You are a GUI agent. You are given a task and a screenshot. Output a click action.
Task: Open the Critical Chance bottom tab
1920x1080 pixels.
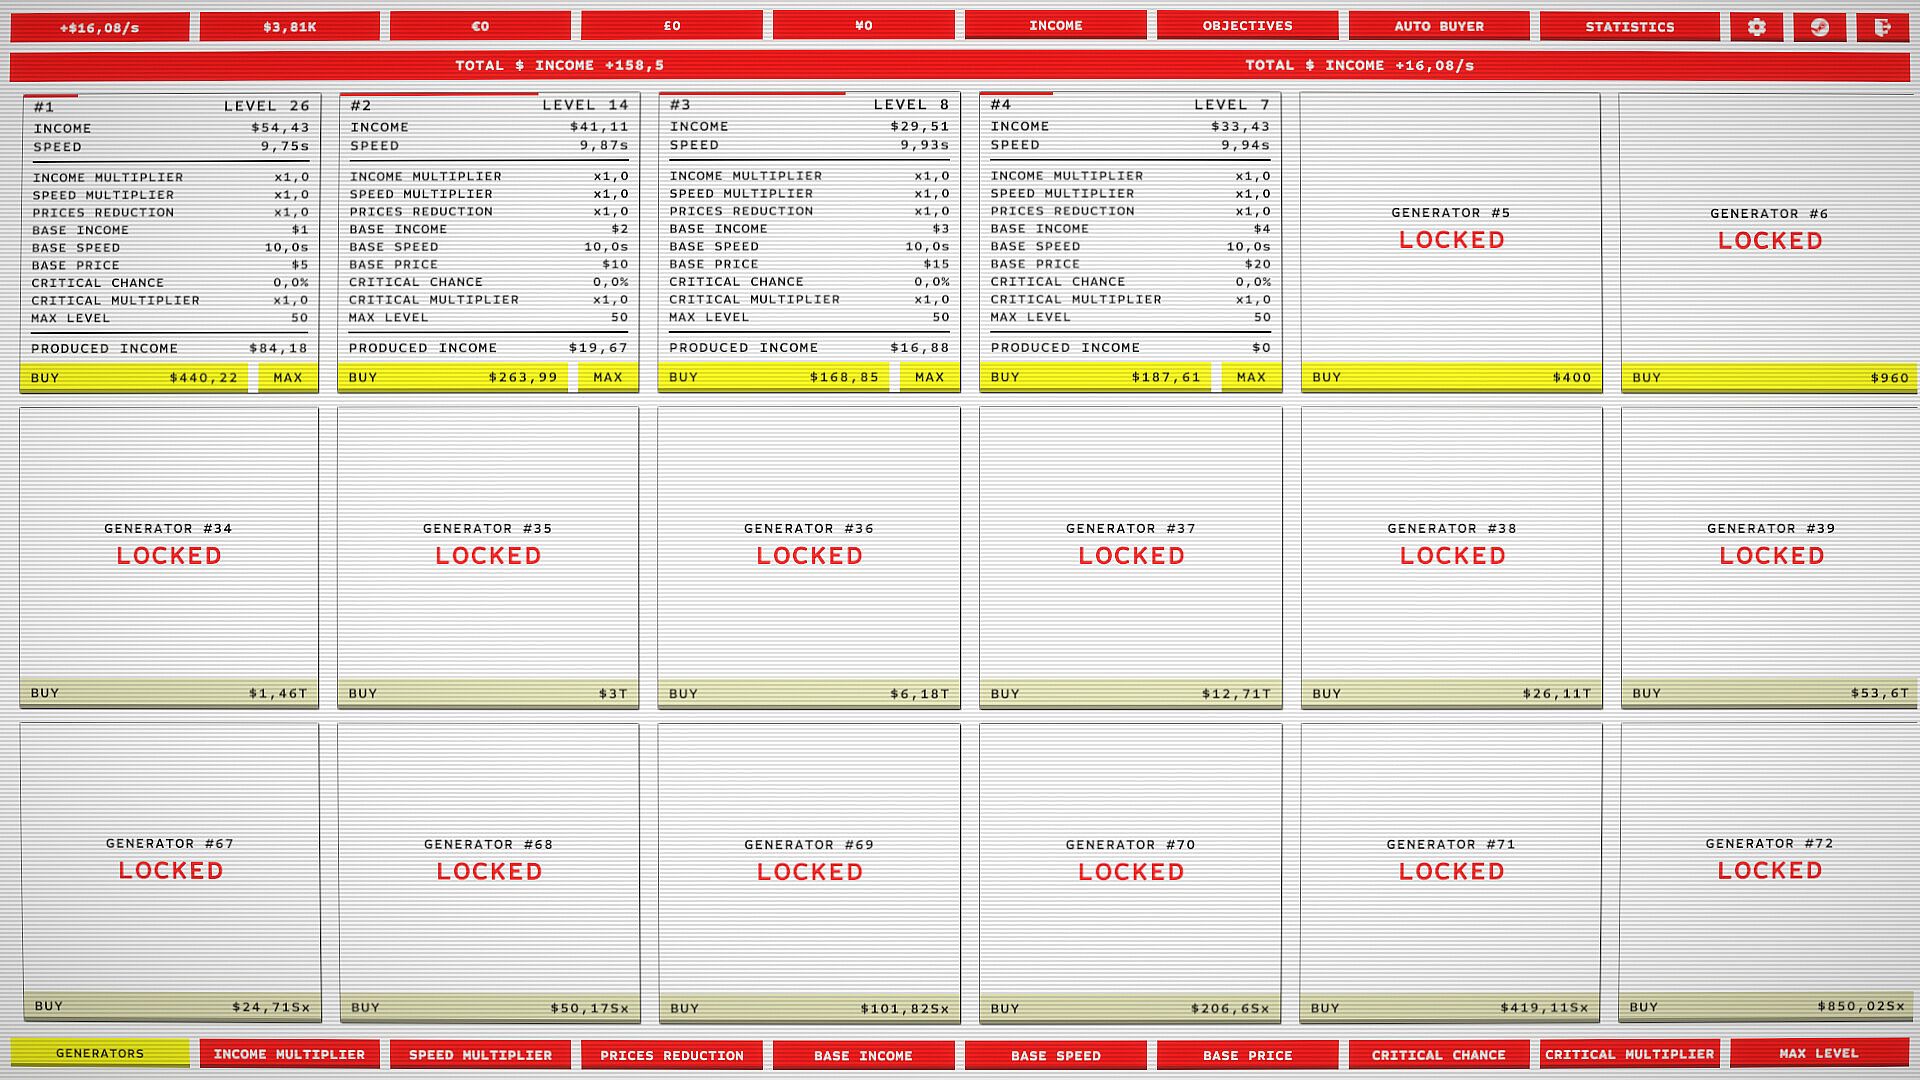(1438, 1055)
